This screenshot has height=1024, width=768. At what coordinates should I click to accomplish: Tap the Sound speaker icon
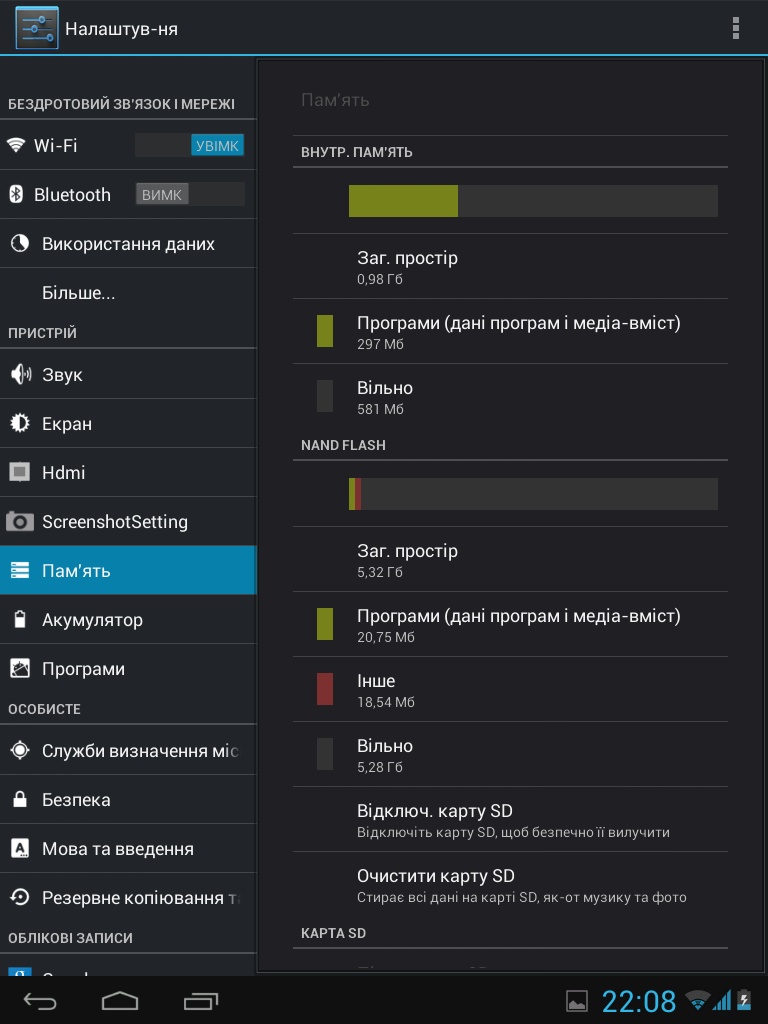click(x=20, y=375)
